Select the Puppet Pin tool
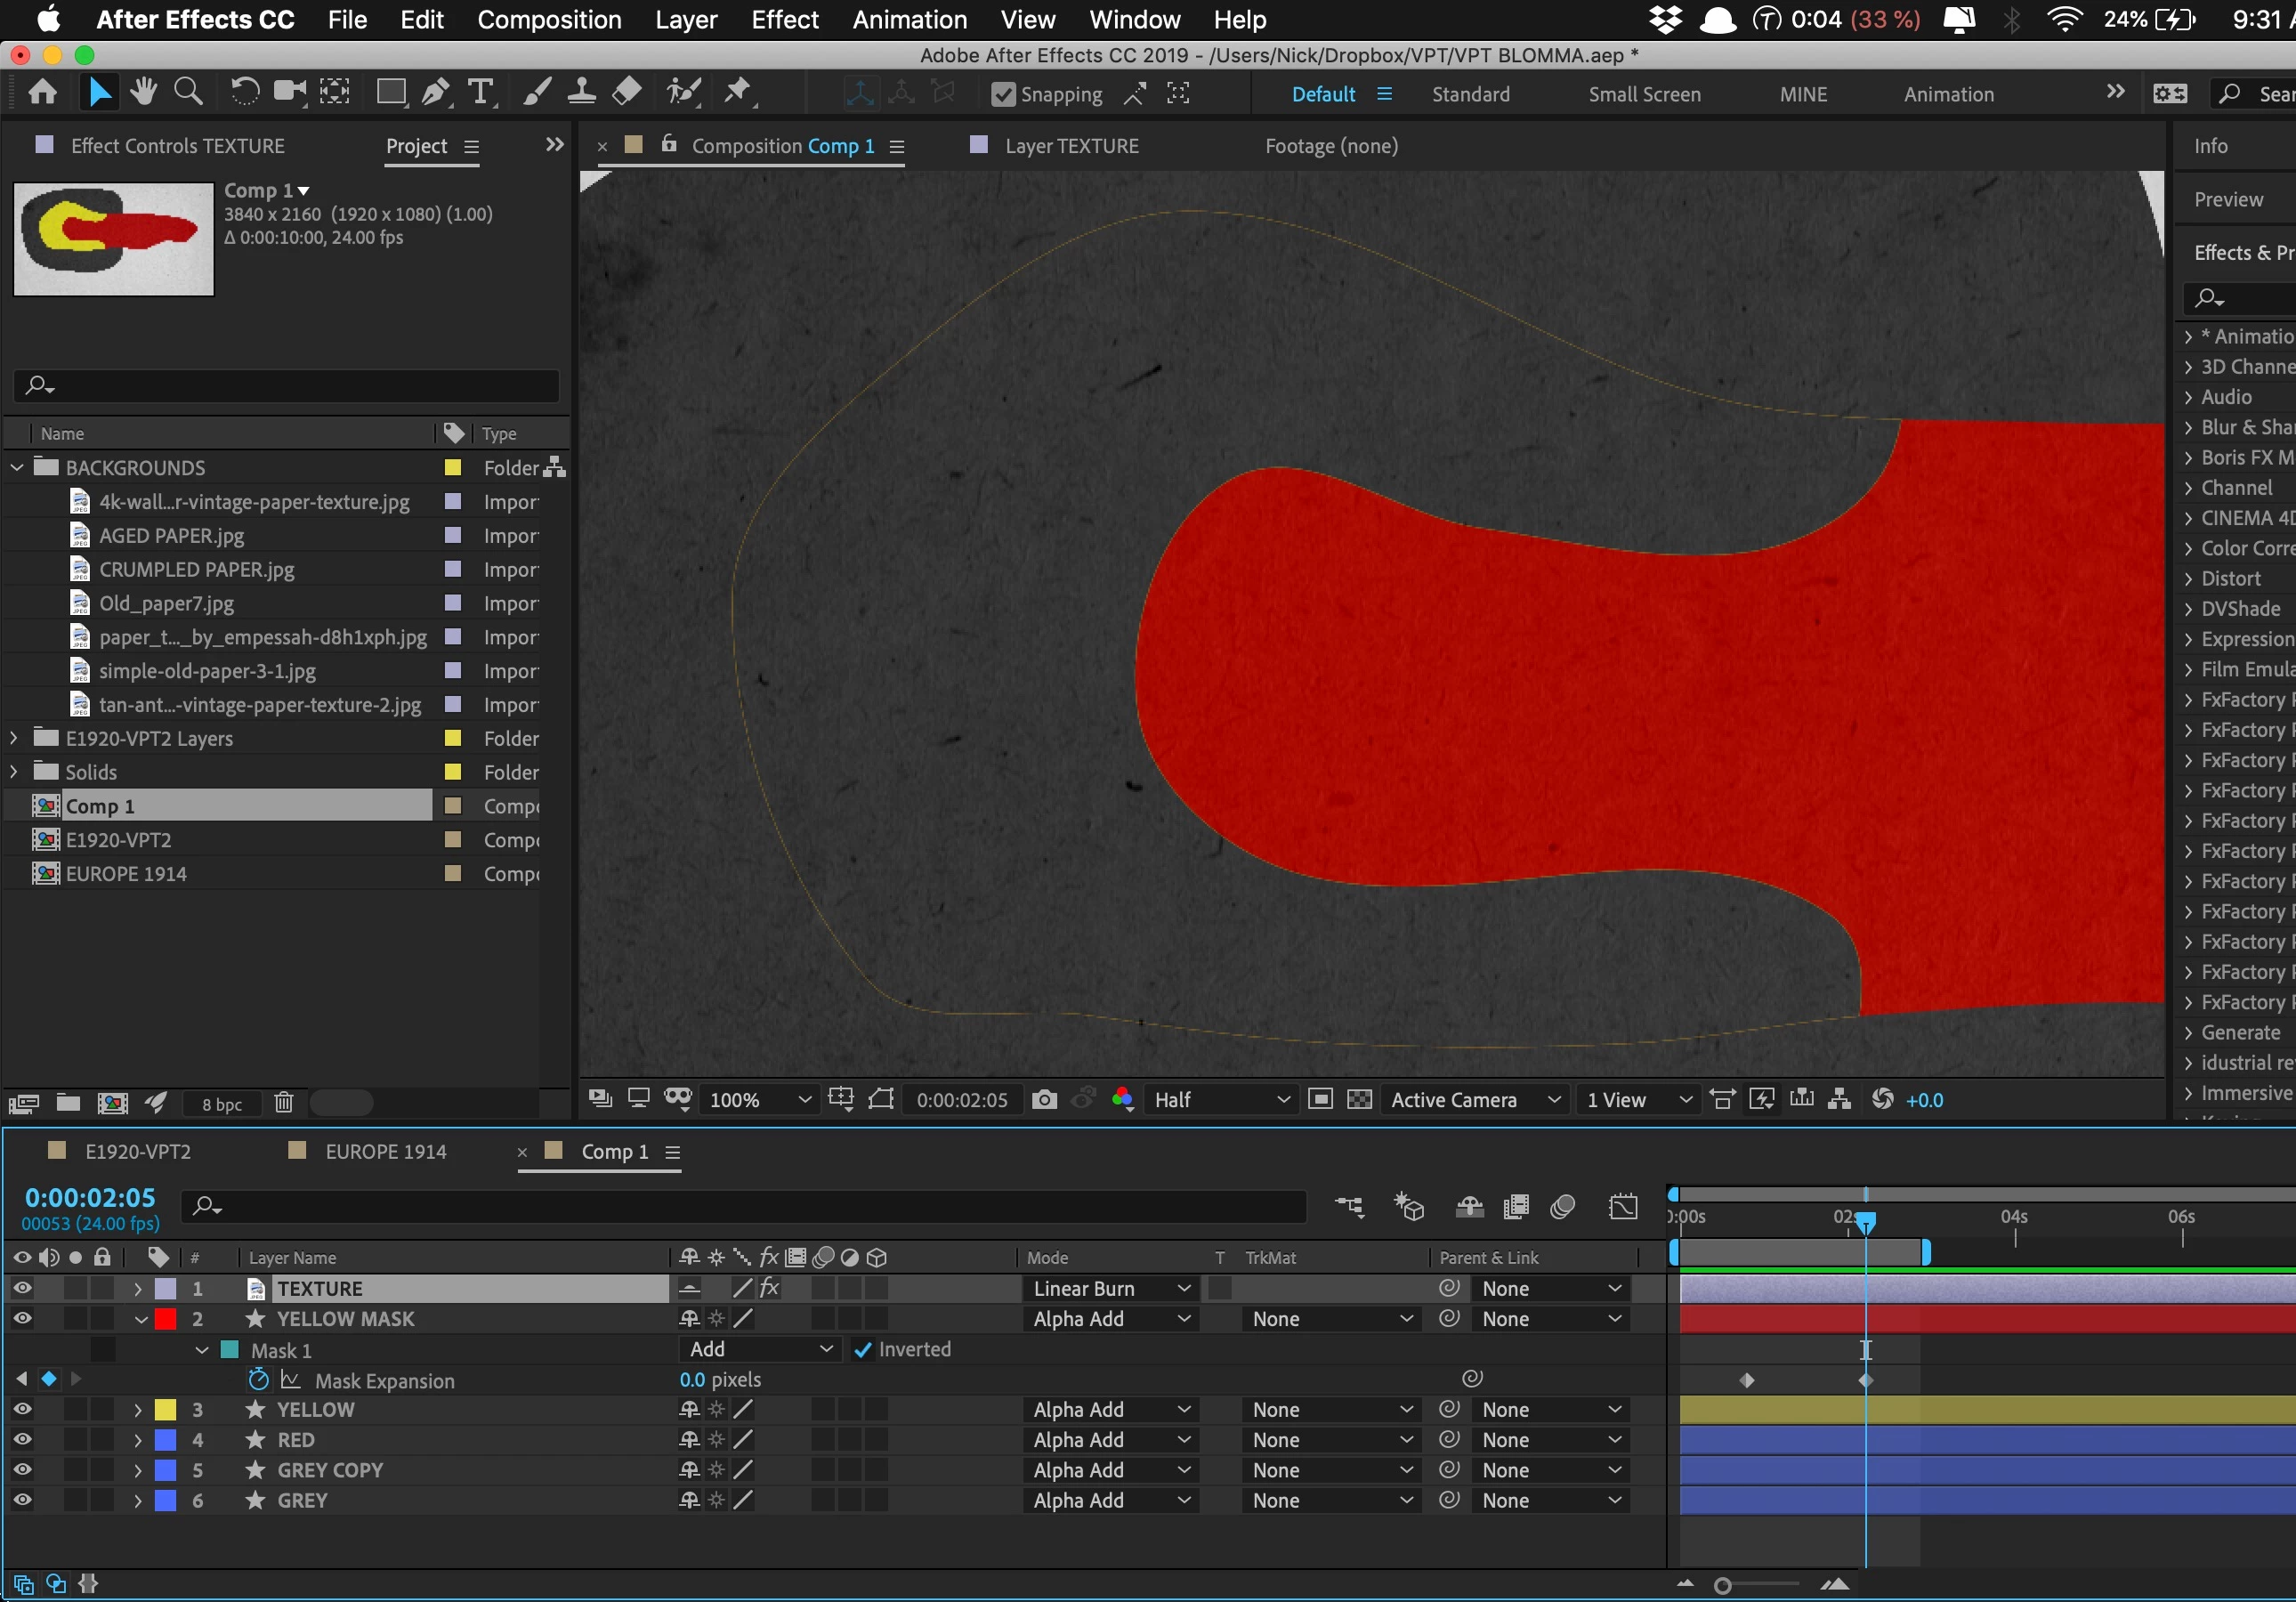The height and width of the screenshot is (1602, 2296). tap(738, 93)
